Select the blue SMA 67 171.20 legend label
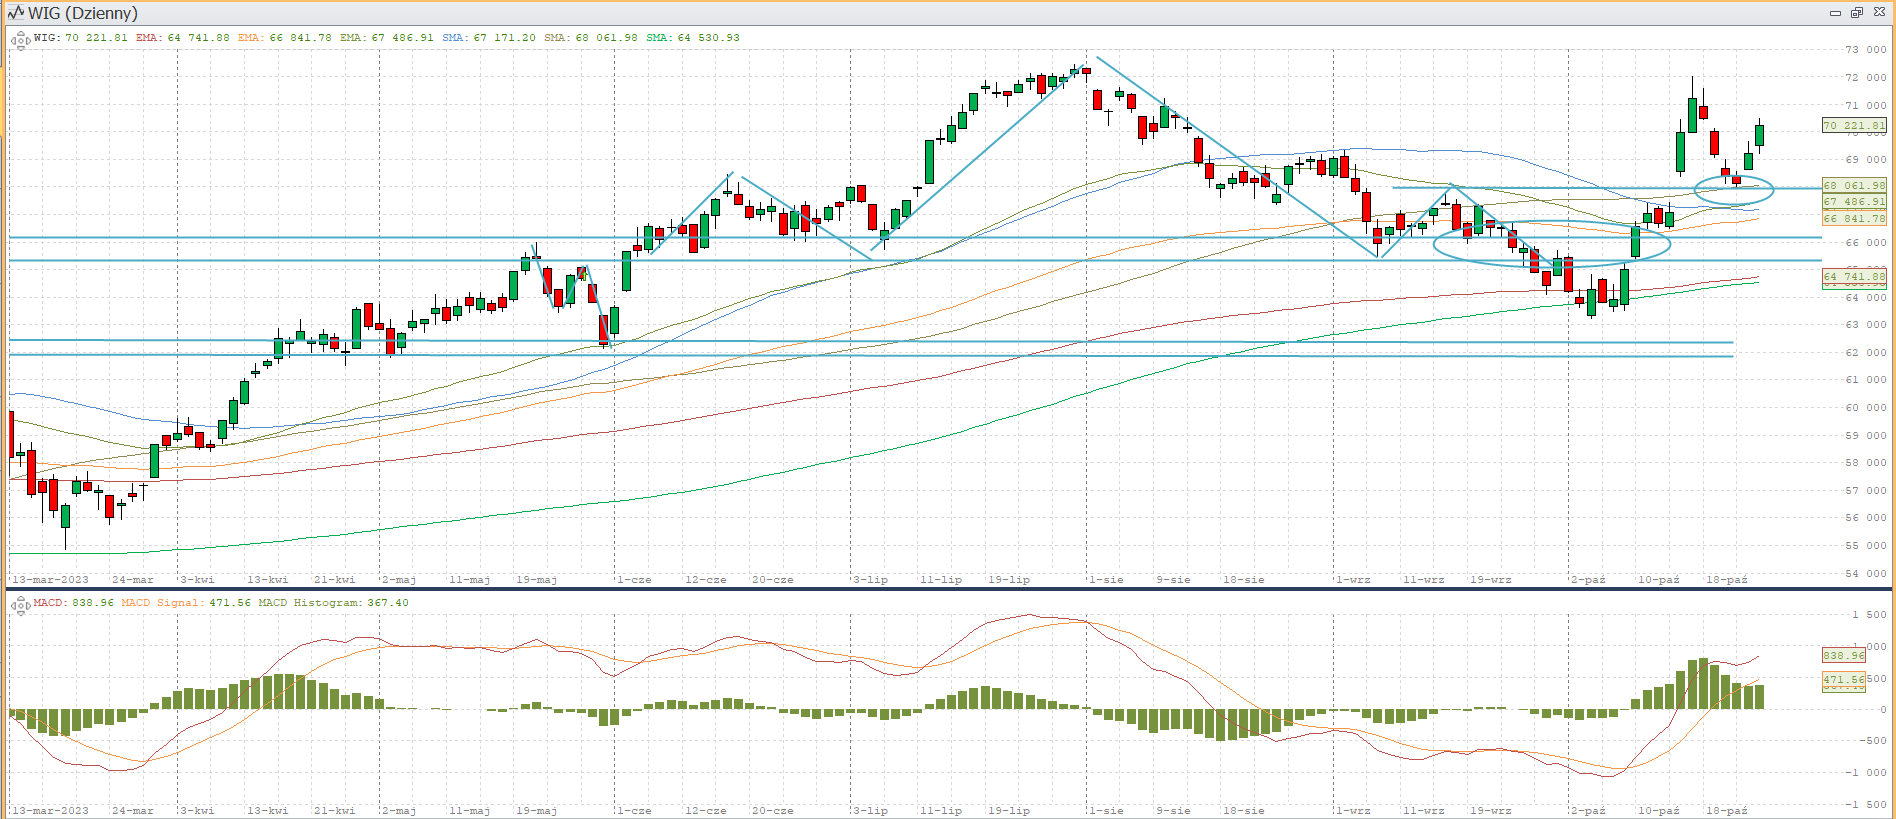The width and height of the screenshot is (1896, 819). click(488, 38)
